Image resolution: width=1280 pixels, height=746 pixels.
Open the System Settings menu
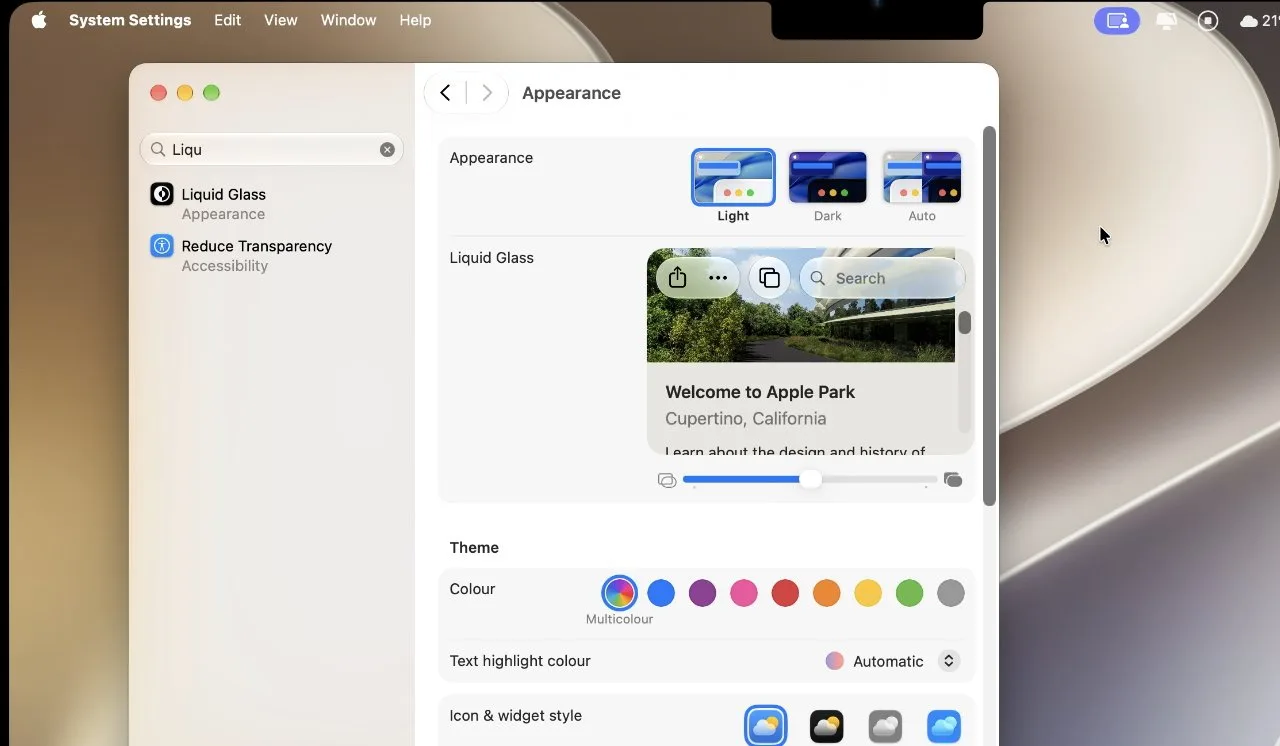tap(130, 20)
